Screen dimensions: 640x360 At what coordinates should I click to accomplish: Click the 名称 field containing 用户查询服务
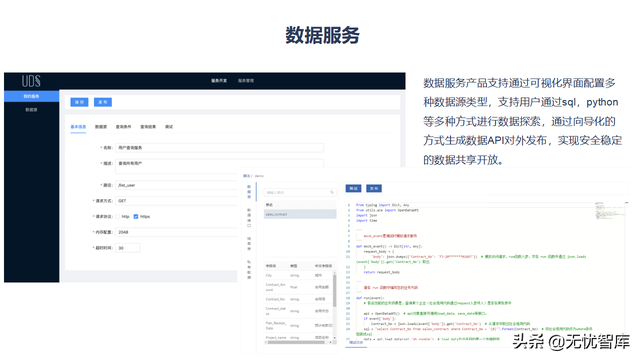(220, 148)
